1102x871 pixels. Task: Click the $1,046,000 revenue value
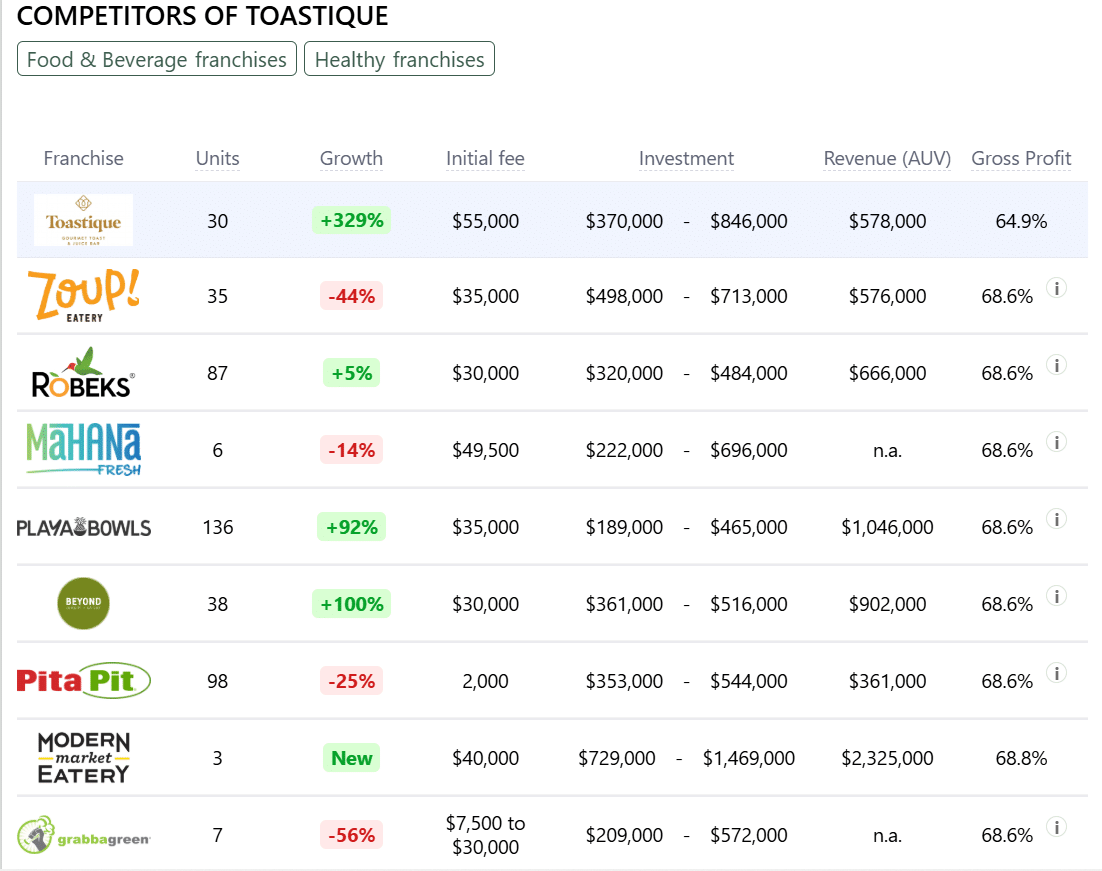coord(888,527)
